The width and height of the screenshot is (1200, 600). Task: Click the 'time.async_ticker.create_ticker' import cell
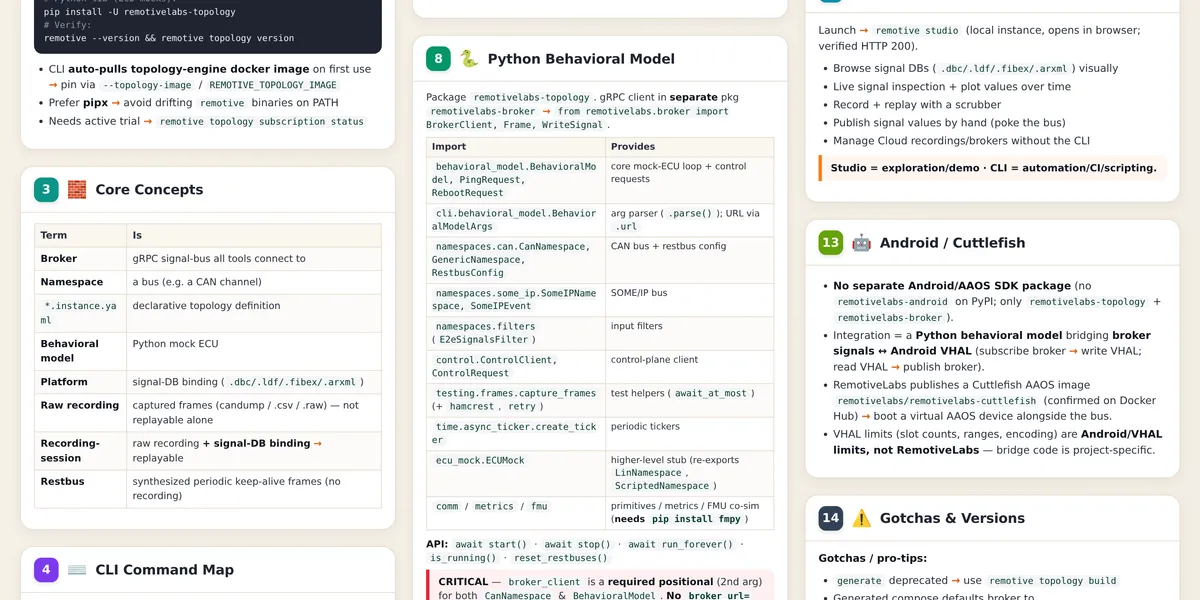click(516, 433)
